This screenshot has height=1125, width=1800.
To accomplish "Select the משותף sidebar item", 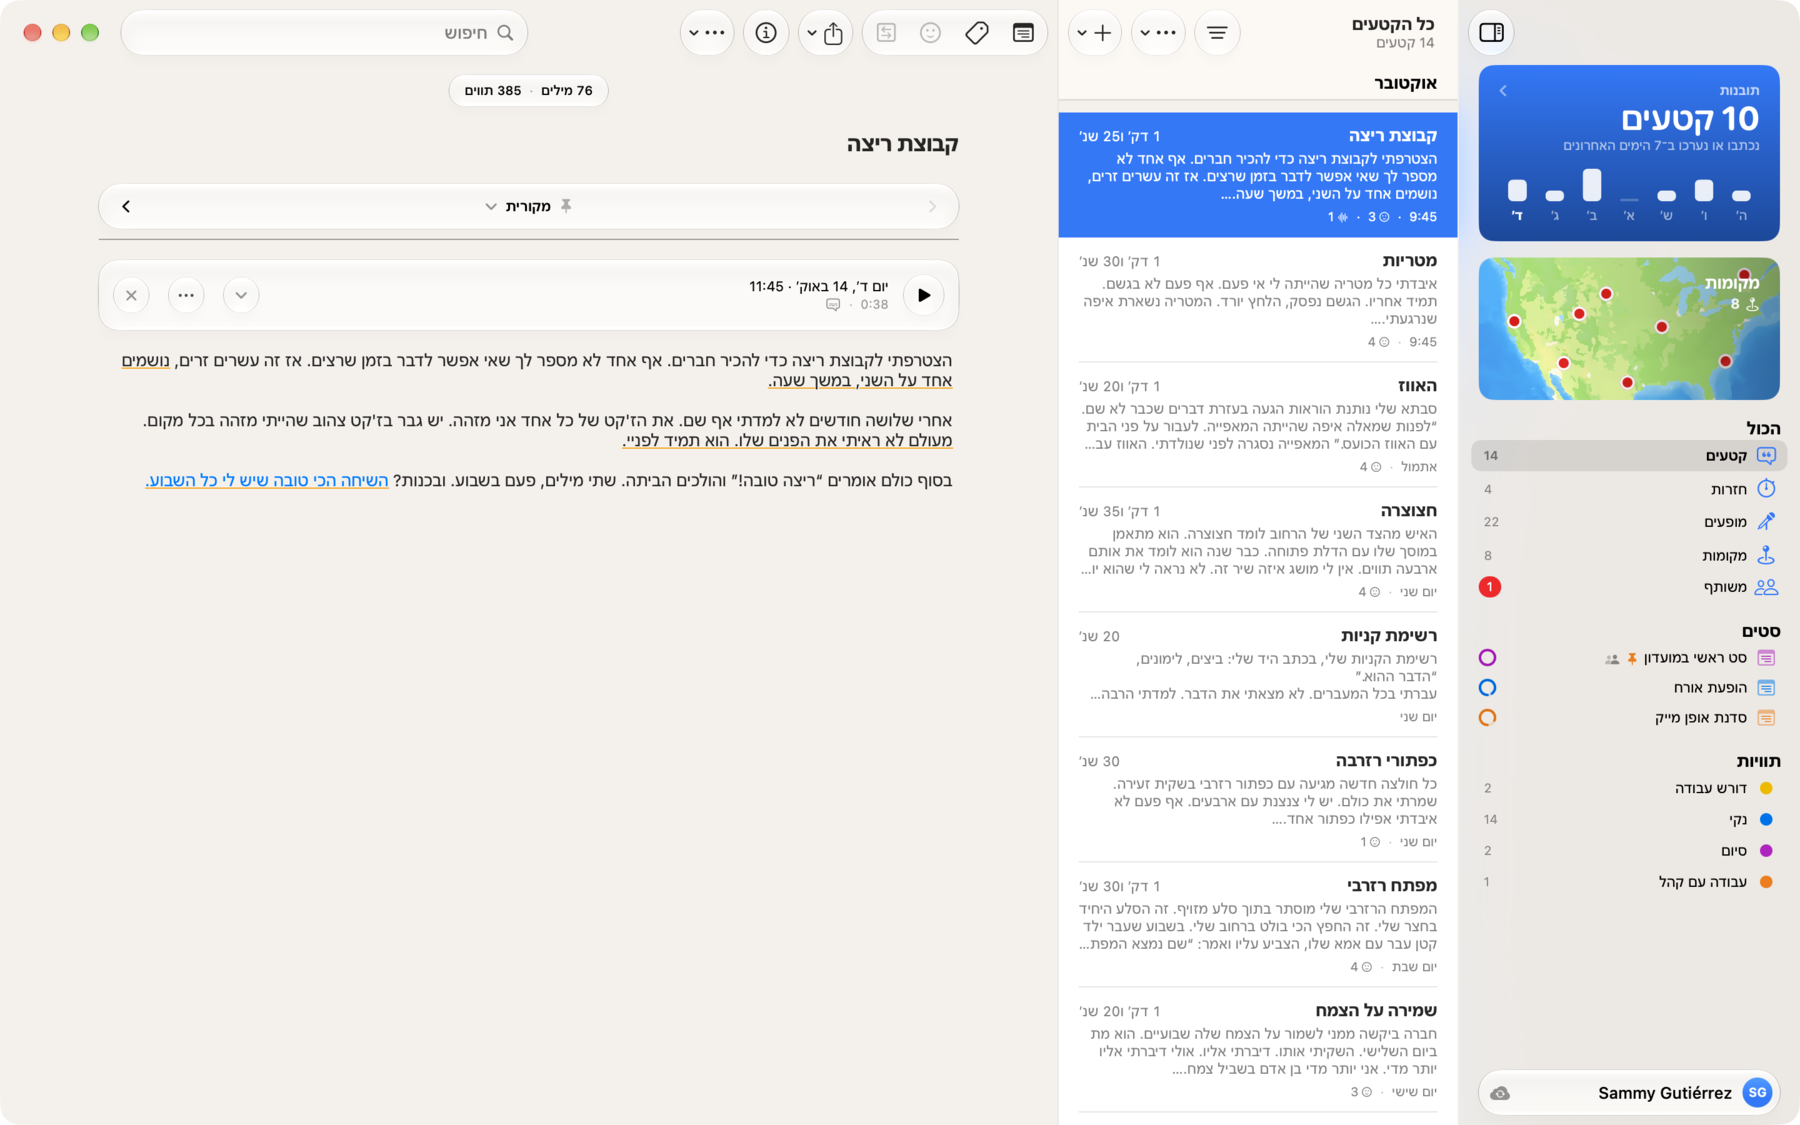I will (x=1629, y=587).
